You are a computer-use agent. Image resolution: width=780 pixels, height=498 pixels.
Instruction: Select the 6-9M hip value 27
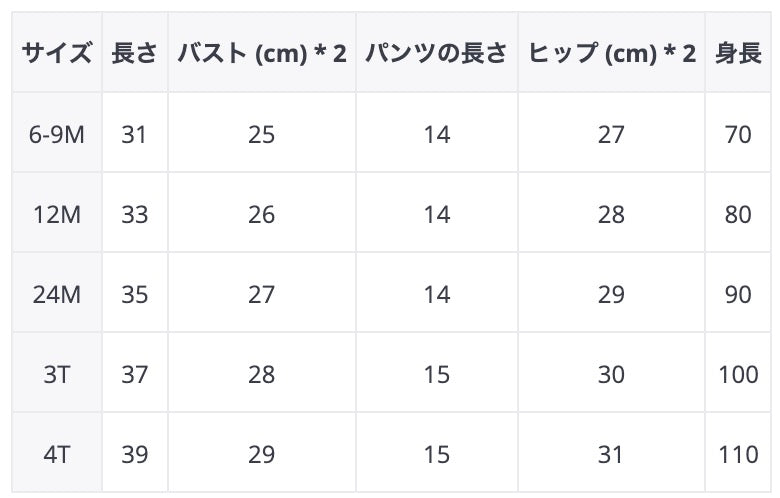point(611,134)
